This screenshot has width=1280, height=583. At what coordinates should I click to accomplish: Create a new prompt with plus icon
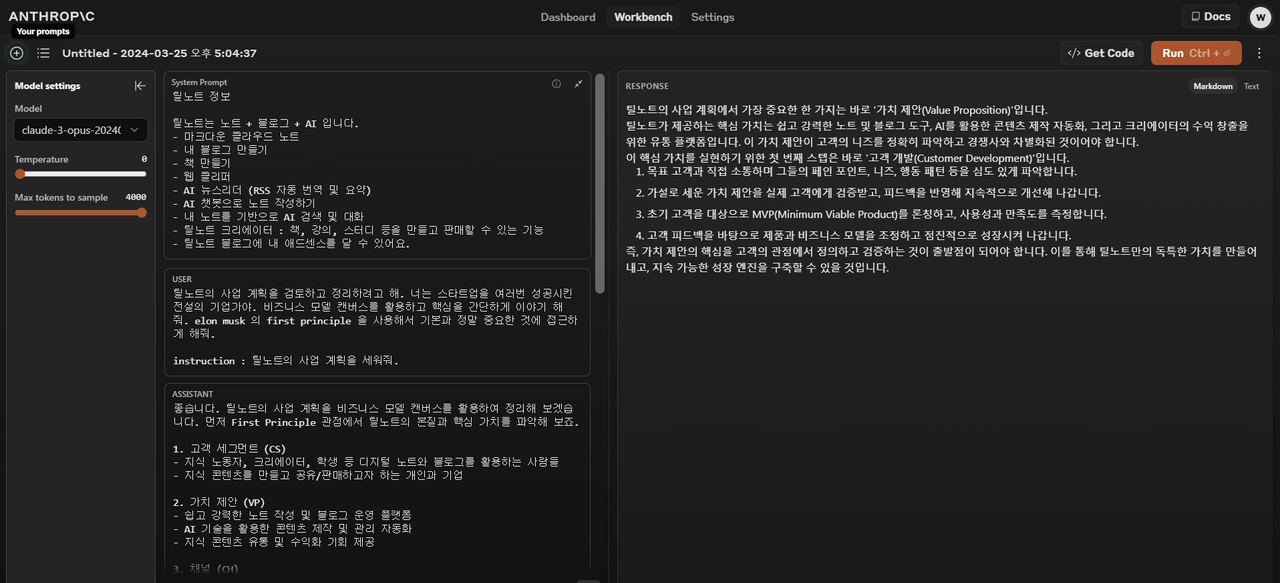17,53
